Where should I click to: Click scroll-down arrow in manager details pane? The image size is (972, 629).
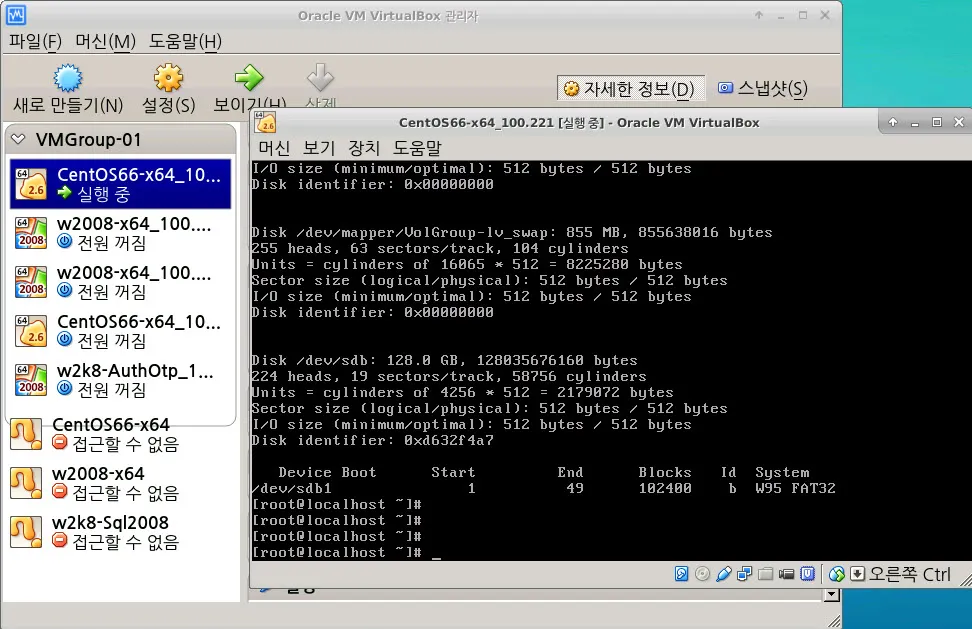coord(832,595)
